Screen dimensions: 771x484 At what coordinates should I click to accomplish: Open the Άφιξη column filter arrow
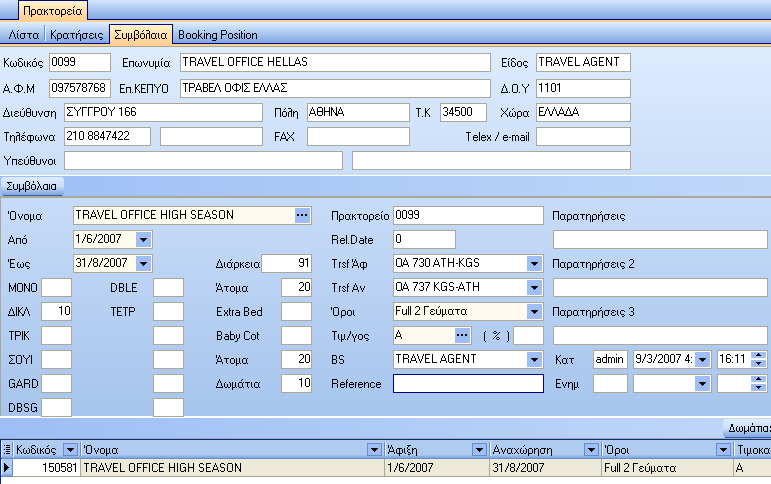tap(479, 450)
